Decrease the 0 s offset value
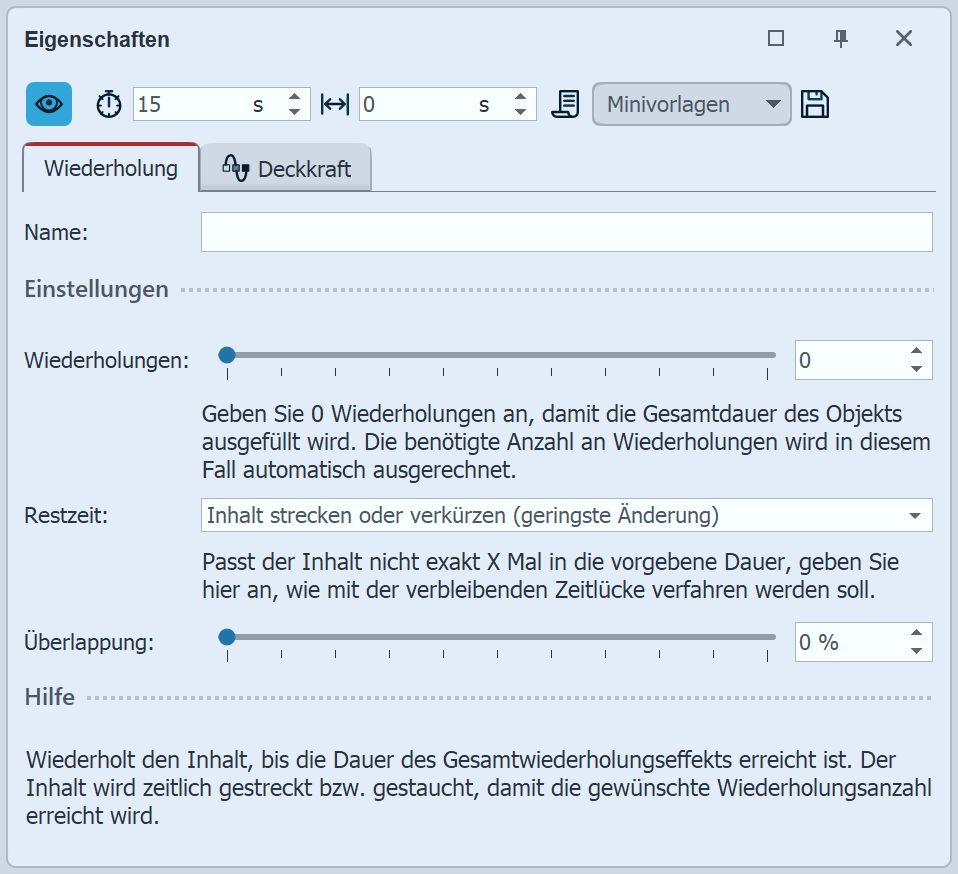This screenshot has width=958, height=874. point(520,112)
